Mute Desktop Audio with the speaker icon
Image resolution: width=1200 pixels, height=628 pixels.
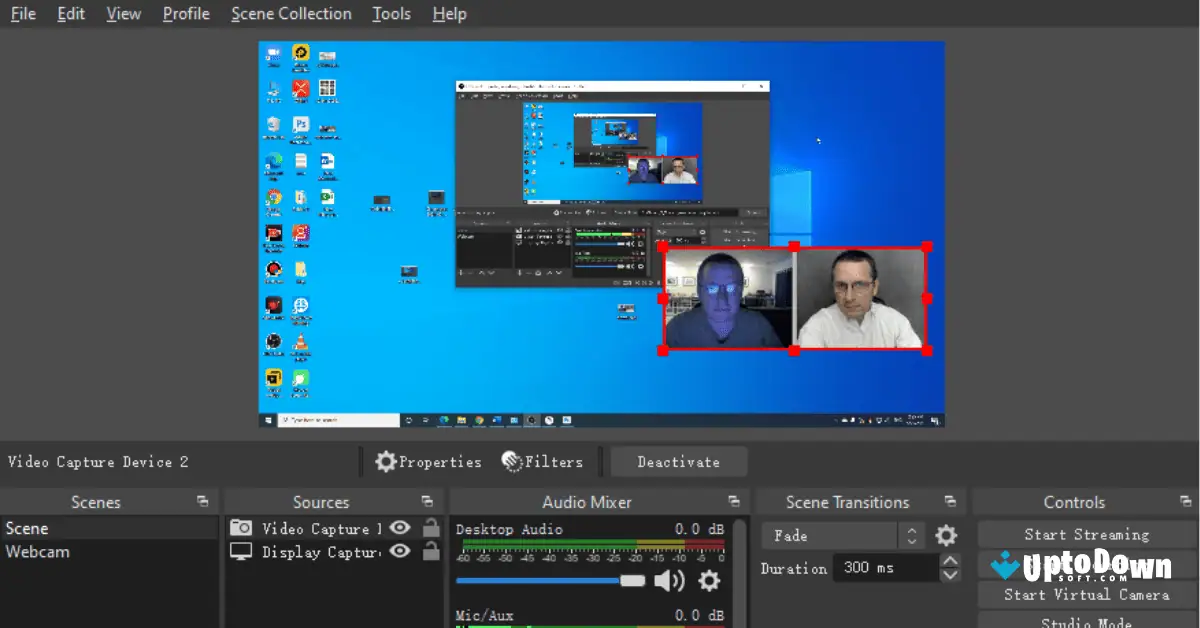coord(671,580)
